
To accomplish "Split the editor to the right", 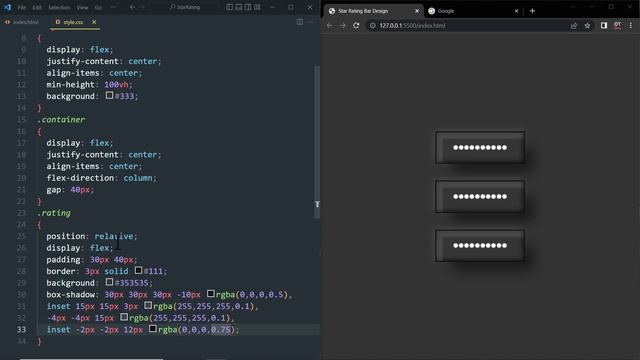I will point(300,22).
